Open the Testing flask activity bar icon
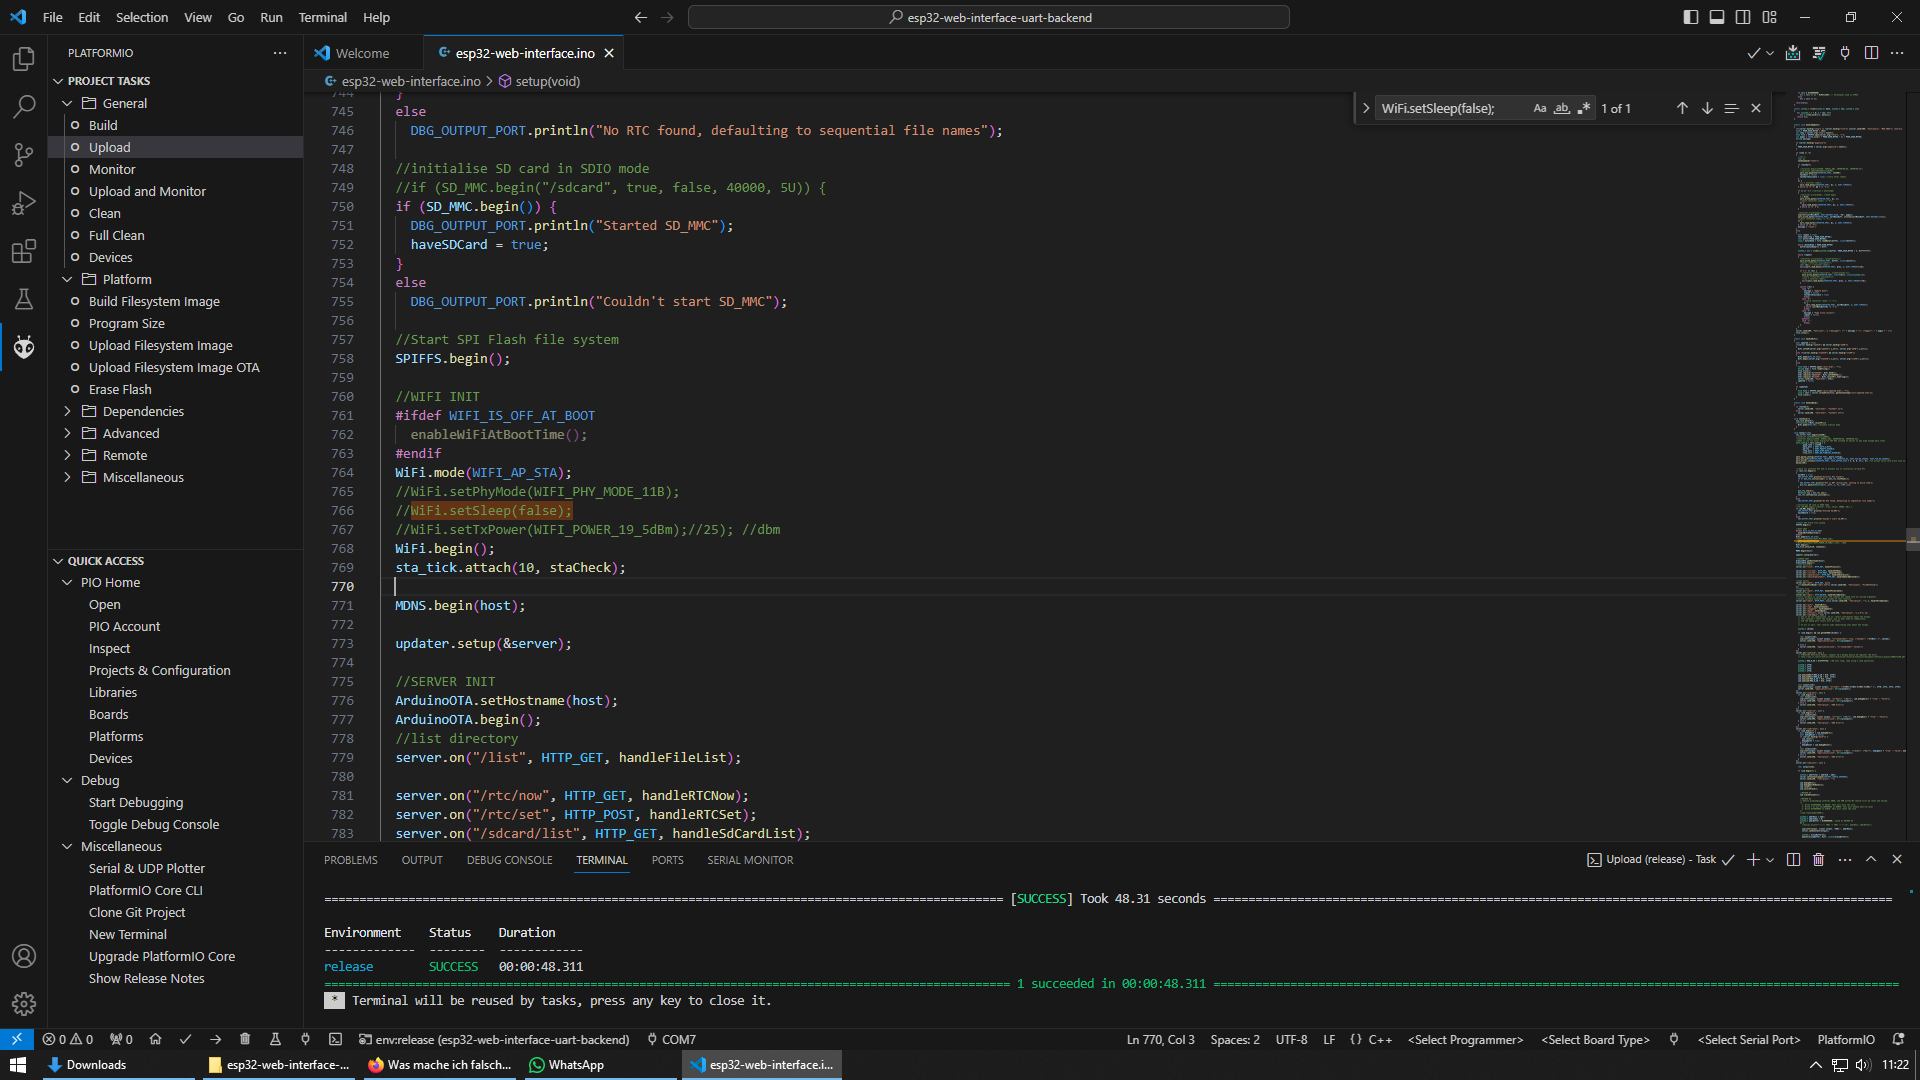The width and height of the screenshot is (1920, 1080). point(24,299)
